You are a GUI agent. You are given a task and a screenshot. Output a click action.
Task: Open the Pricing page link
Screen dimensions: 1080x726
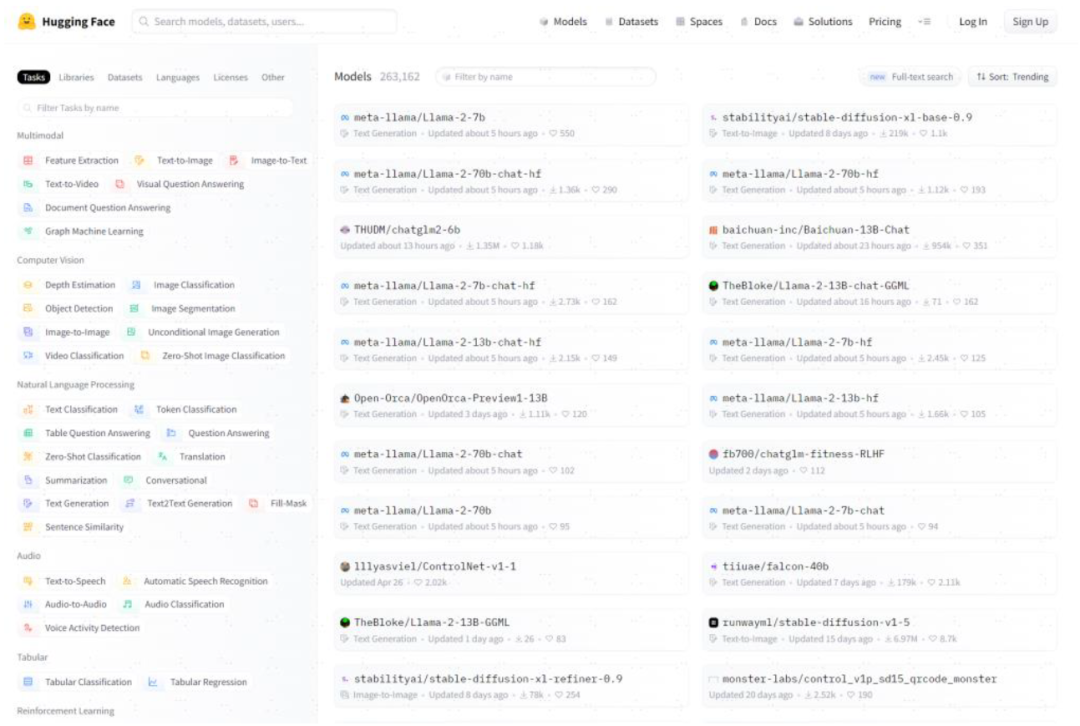tap(885, 22)
